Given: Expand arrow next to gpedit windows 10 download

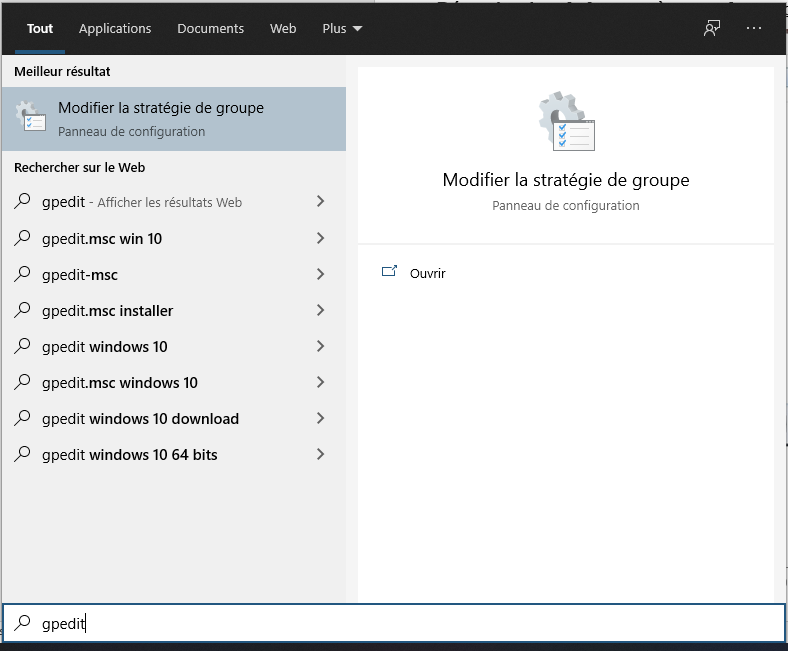Looking at the screenshot, I should pos(321,418).
